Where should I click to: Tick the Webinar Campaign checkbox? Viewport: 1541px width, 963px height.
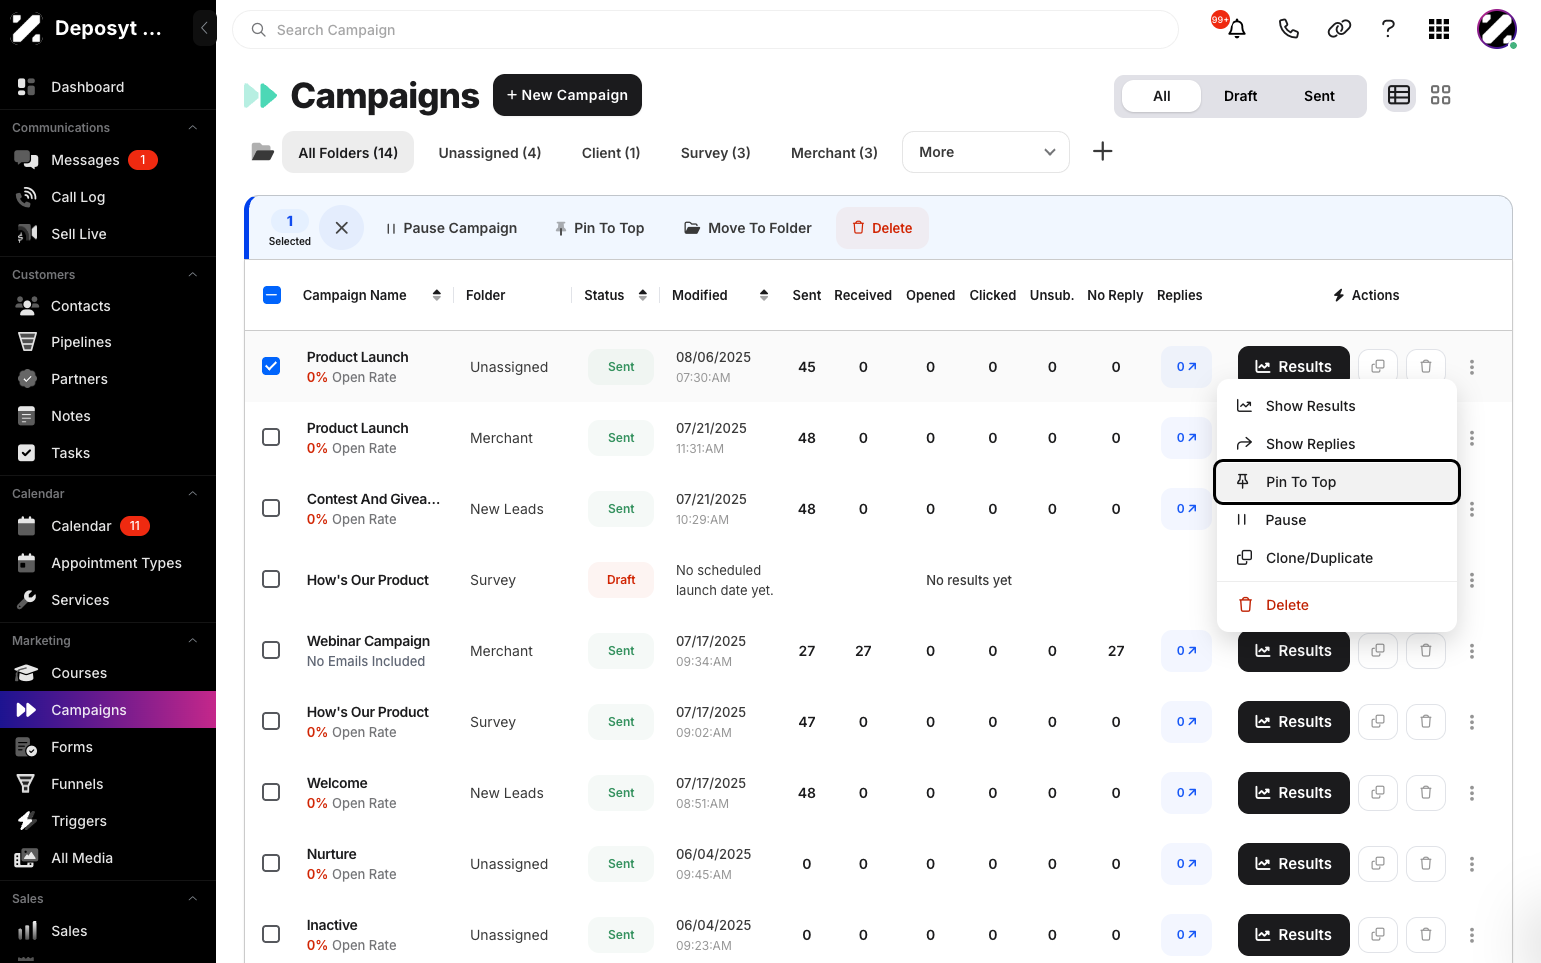coord(271,650)
